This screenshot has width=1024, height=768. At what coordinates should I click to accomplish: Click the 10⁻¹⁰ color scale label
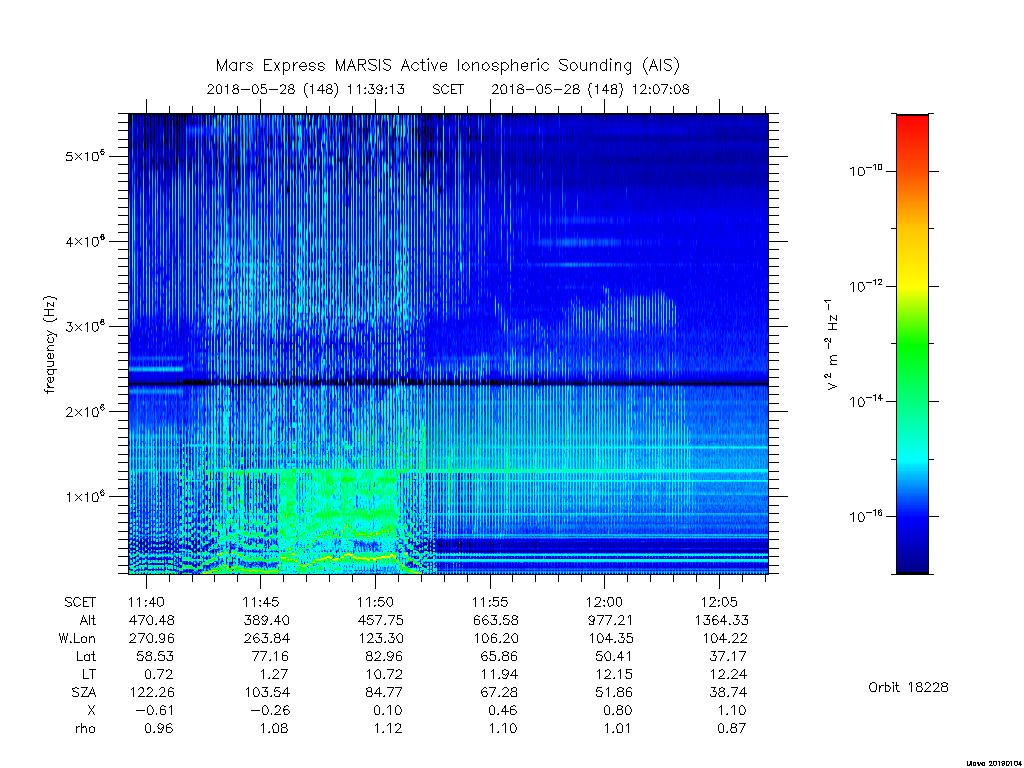click(x=865, y=170)
